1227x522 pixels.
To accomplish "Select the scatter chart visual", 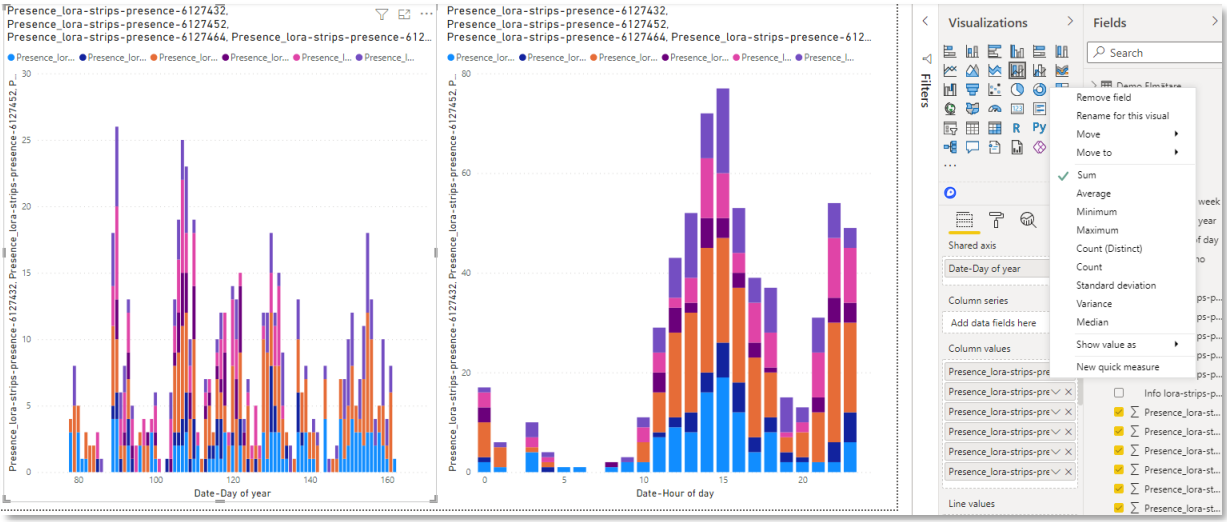I will 995,89.
